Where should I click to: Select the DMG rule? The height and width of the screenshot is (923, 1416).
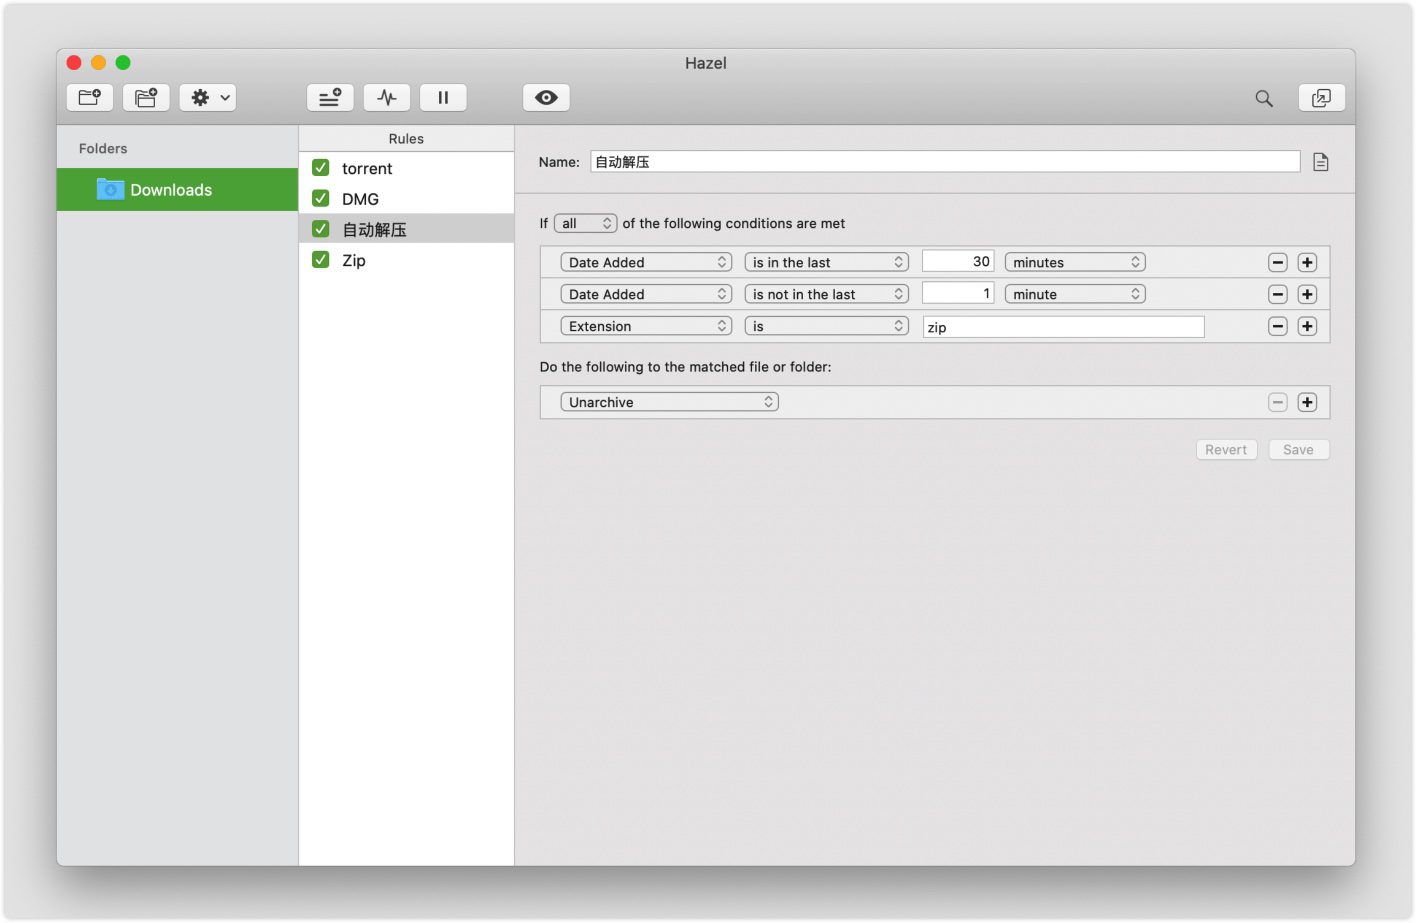pos(406,199)
